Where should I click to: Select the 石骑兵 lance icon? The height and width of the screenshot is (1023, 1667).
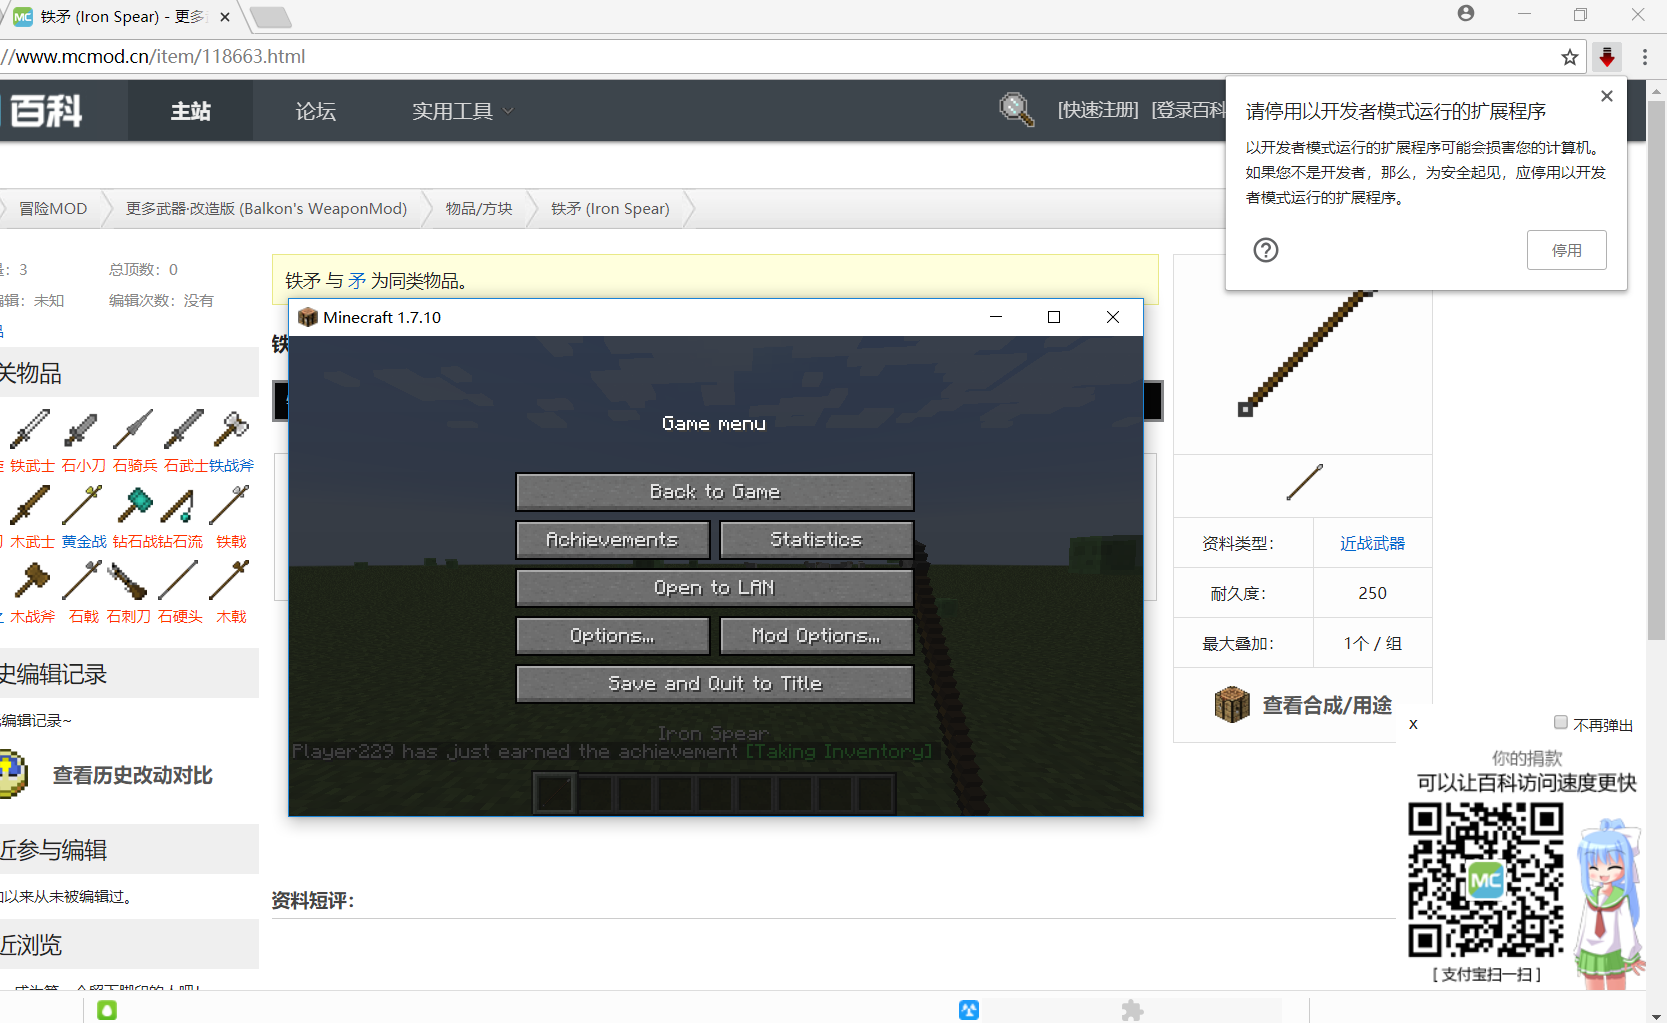(133, 429)
